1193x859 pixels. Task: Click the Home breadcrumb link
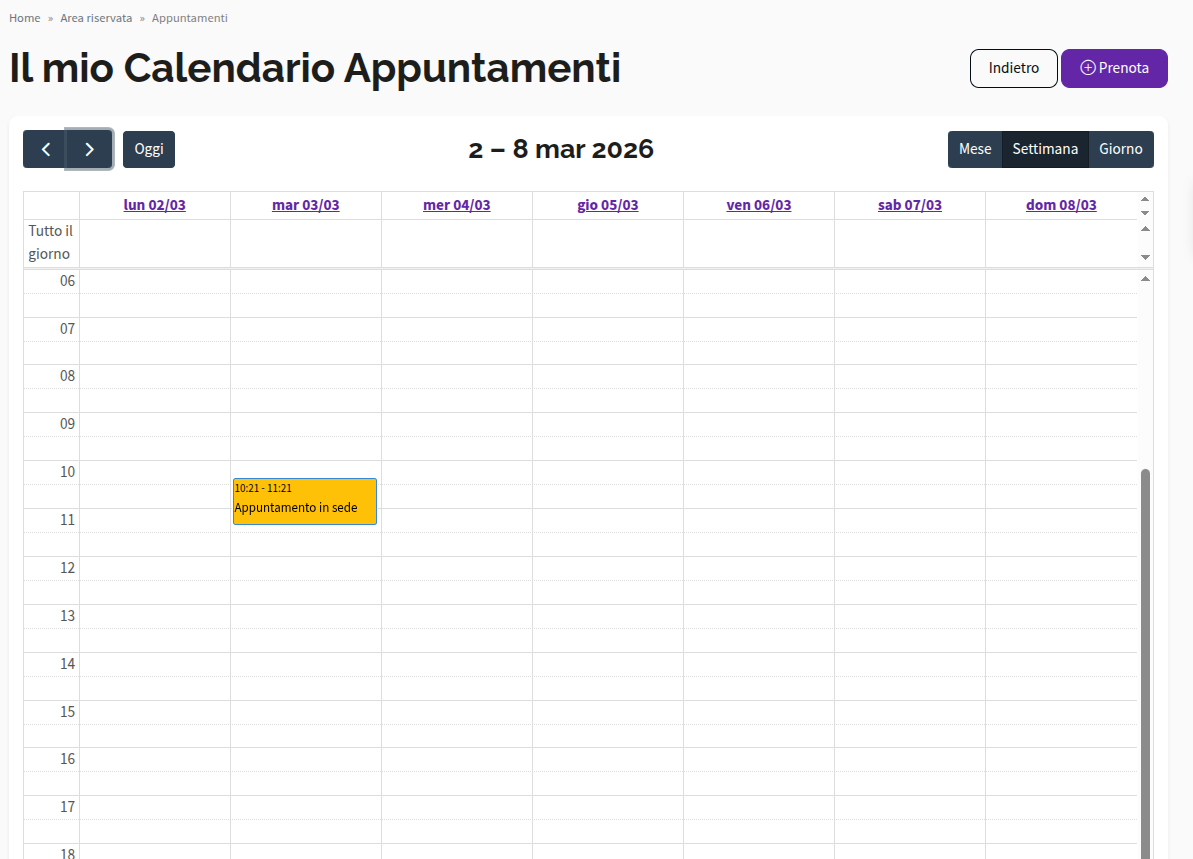pos(24,17)
